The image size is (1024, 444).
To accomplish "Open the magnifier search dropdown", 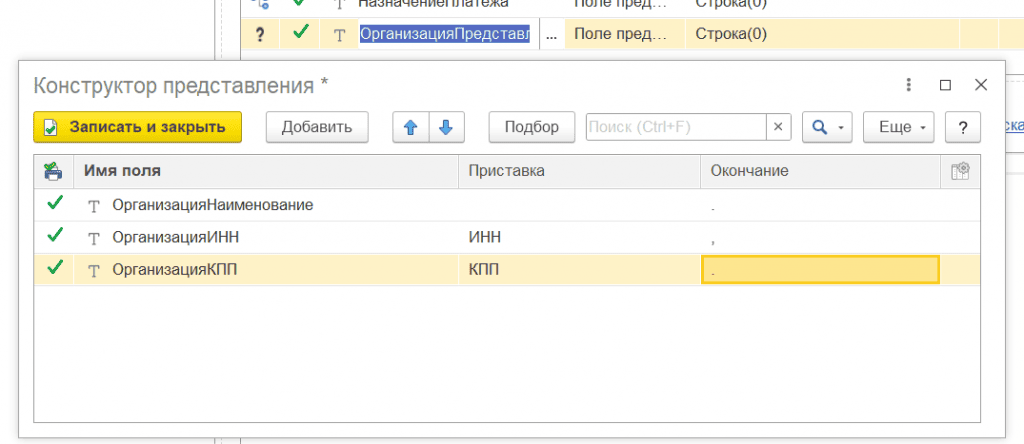I will tap(827, 127).
